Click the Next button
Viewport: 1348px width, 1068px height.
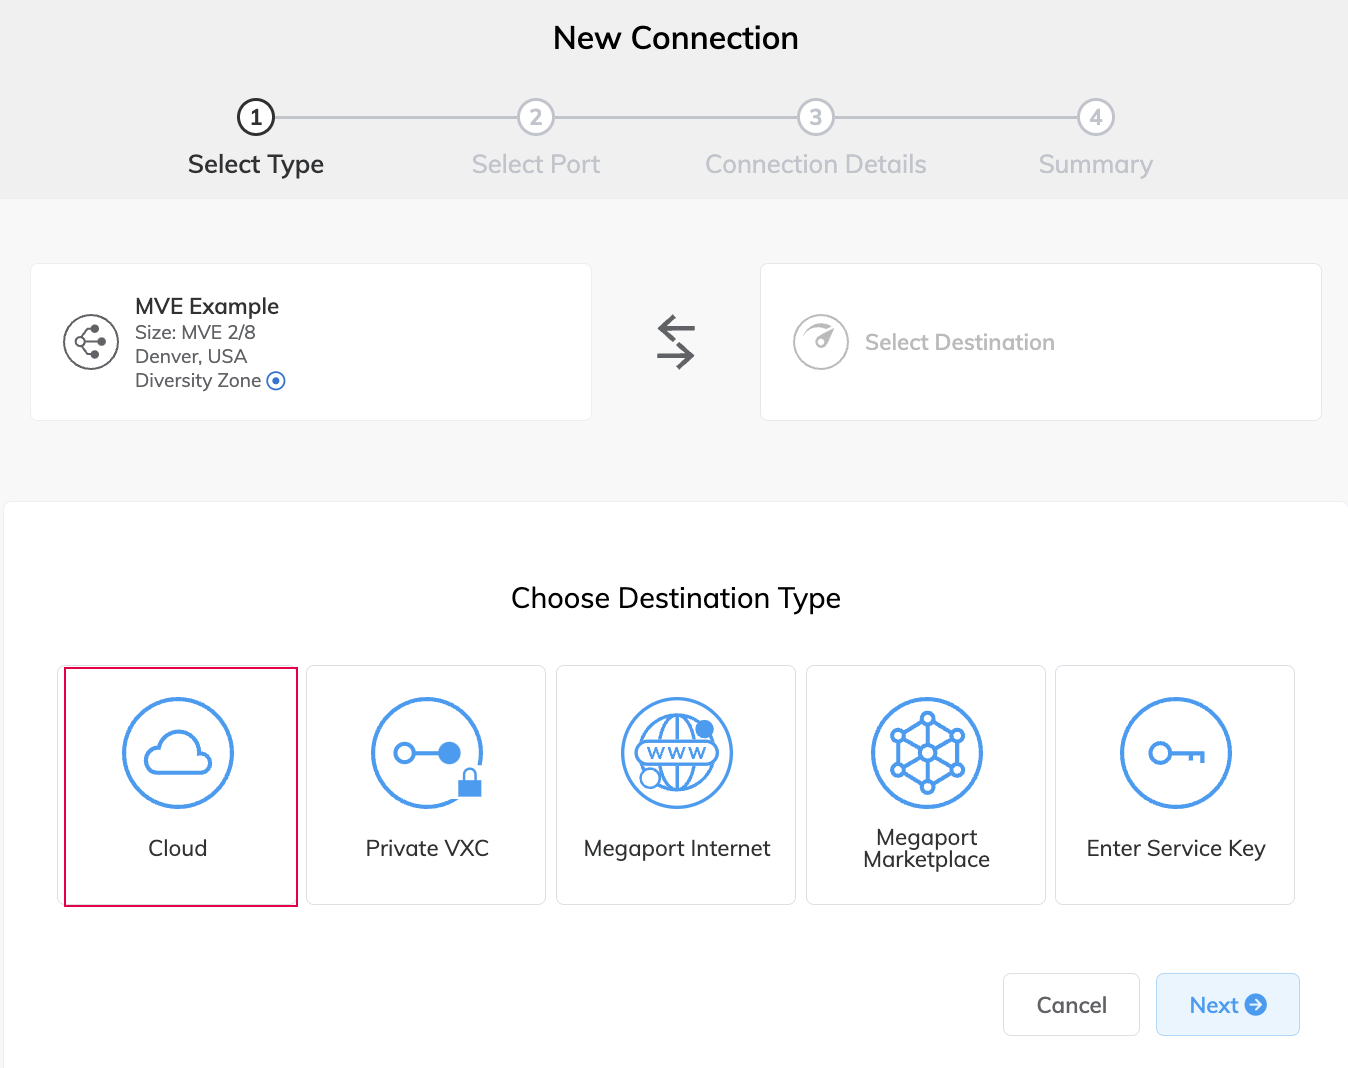point(1227,1004)
